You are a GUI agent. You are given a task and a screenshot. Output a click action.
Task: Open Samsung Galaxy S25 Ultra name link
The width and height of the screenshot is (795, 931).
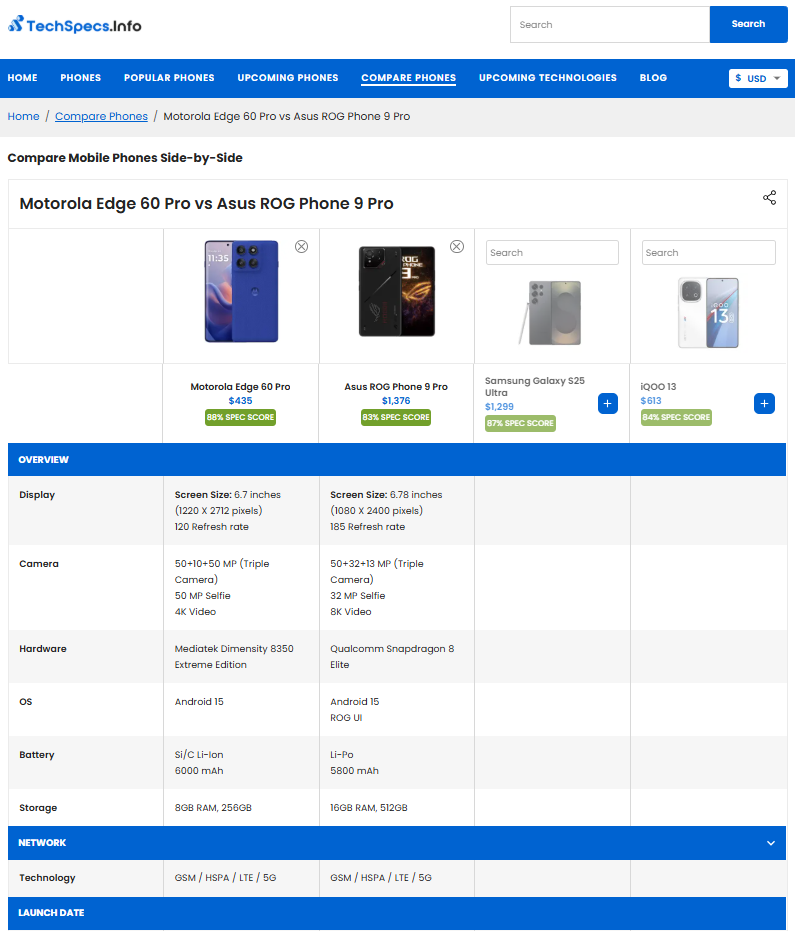pyautogui.click(x=535, y=387)
